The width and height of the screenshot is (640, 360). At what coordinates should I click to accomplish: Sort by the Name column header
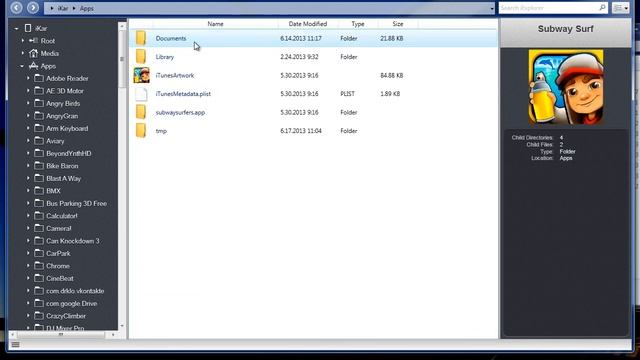coord(216,24)
